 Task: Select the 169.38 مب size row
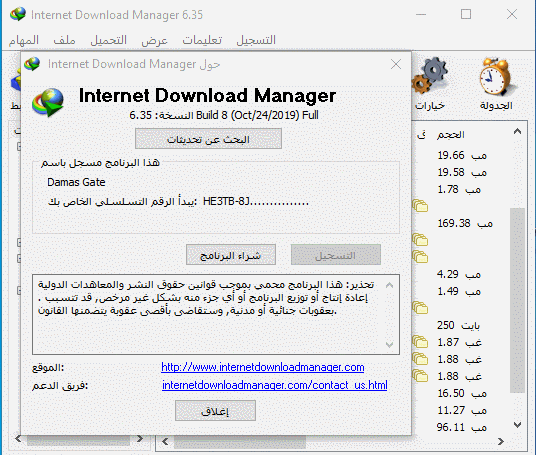[x=465, y=224]
